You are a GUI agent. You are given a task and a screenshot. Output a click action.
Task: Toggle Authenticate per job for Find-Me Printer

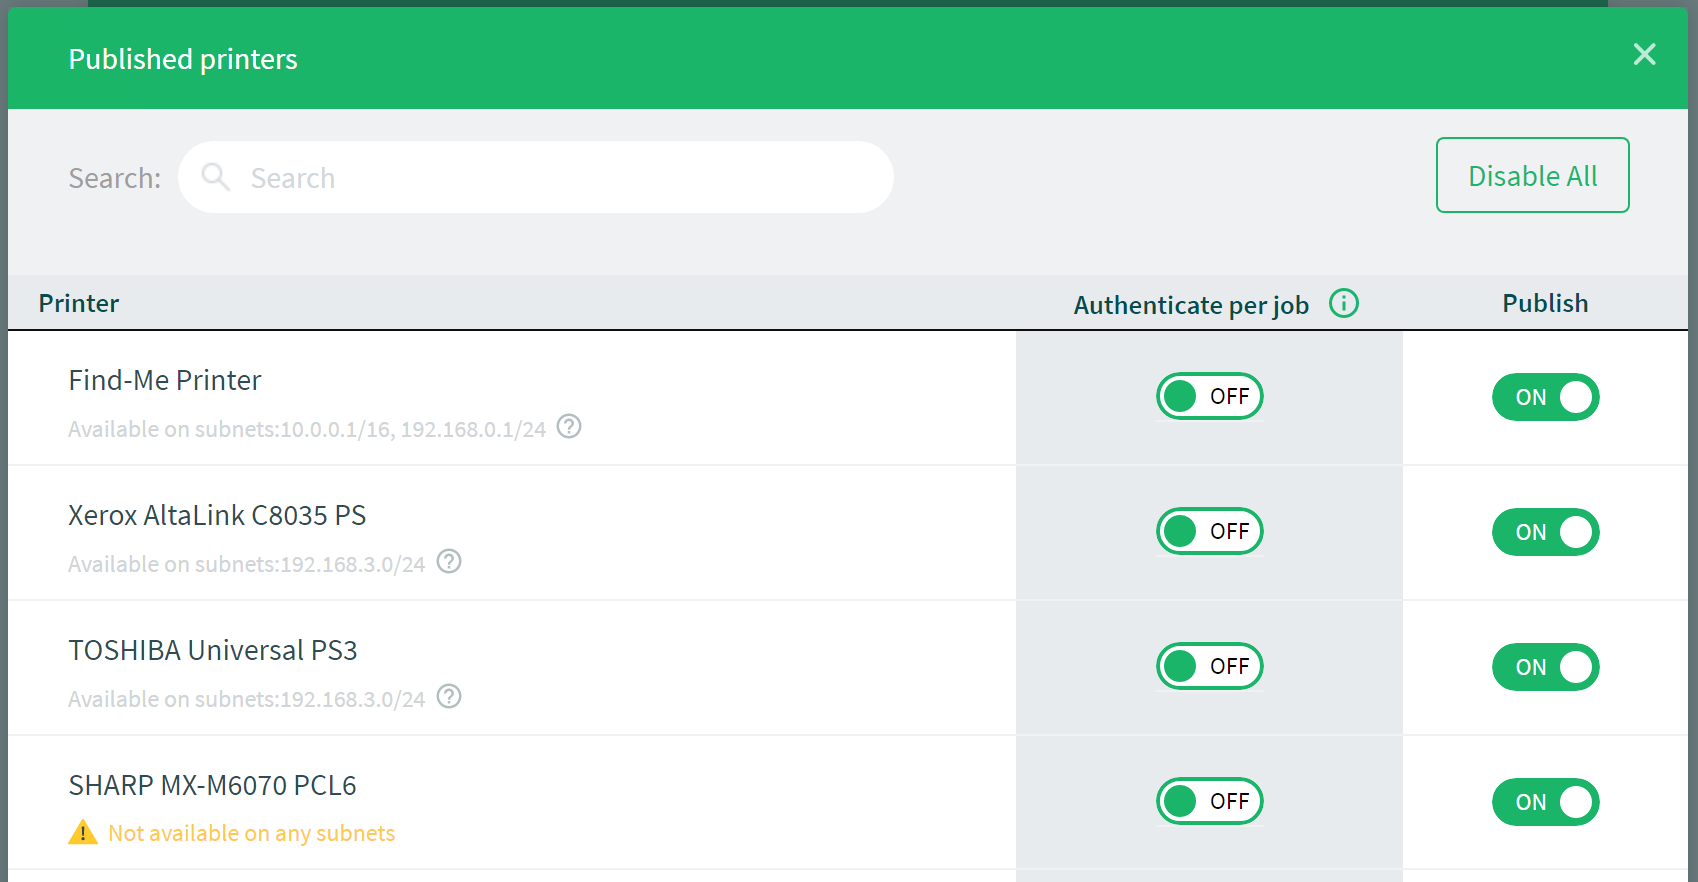click(1210, 396)
